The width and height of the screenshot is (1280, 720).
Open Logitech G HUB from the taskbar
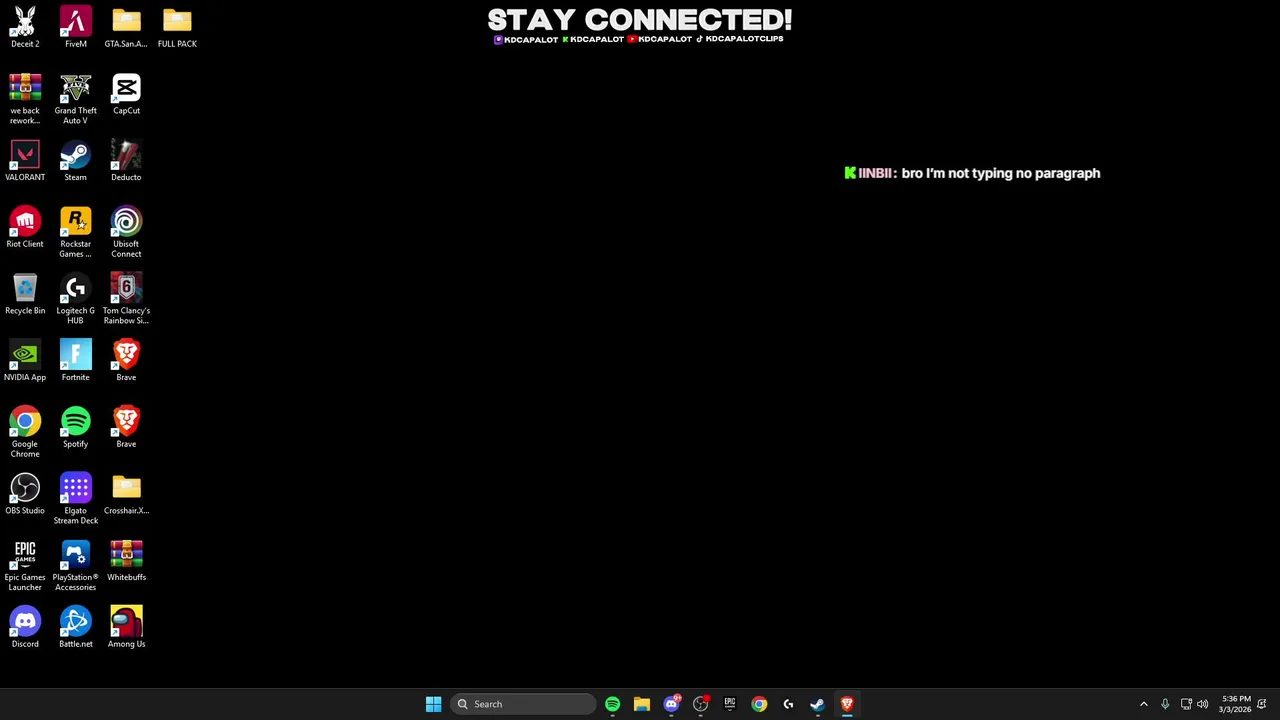point(788,704)
